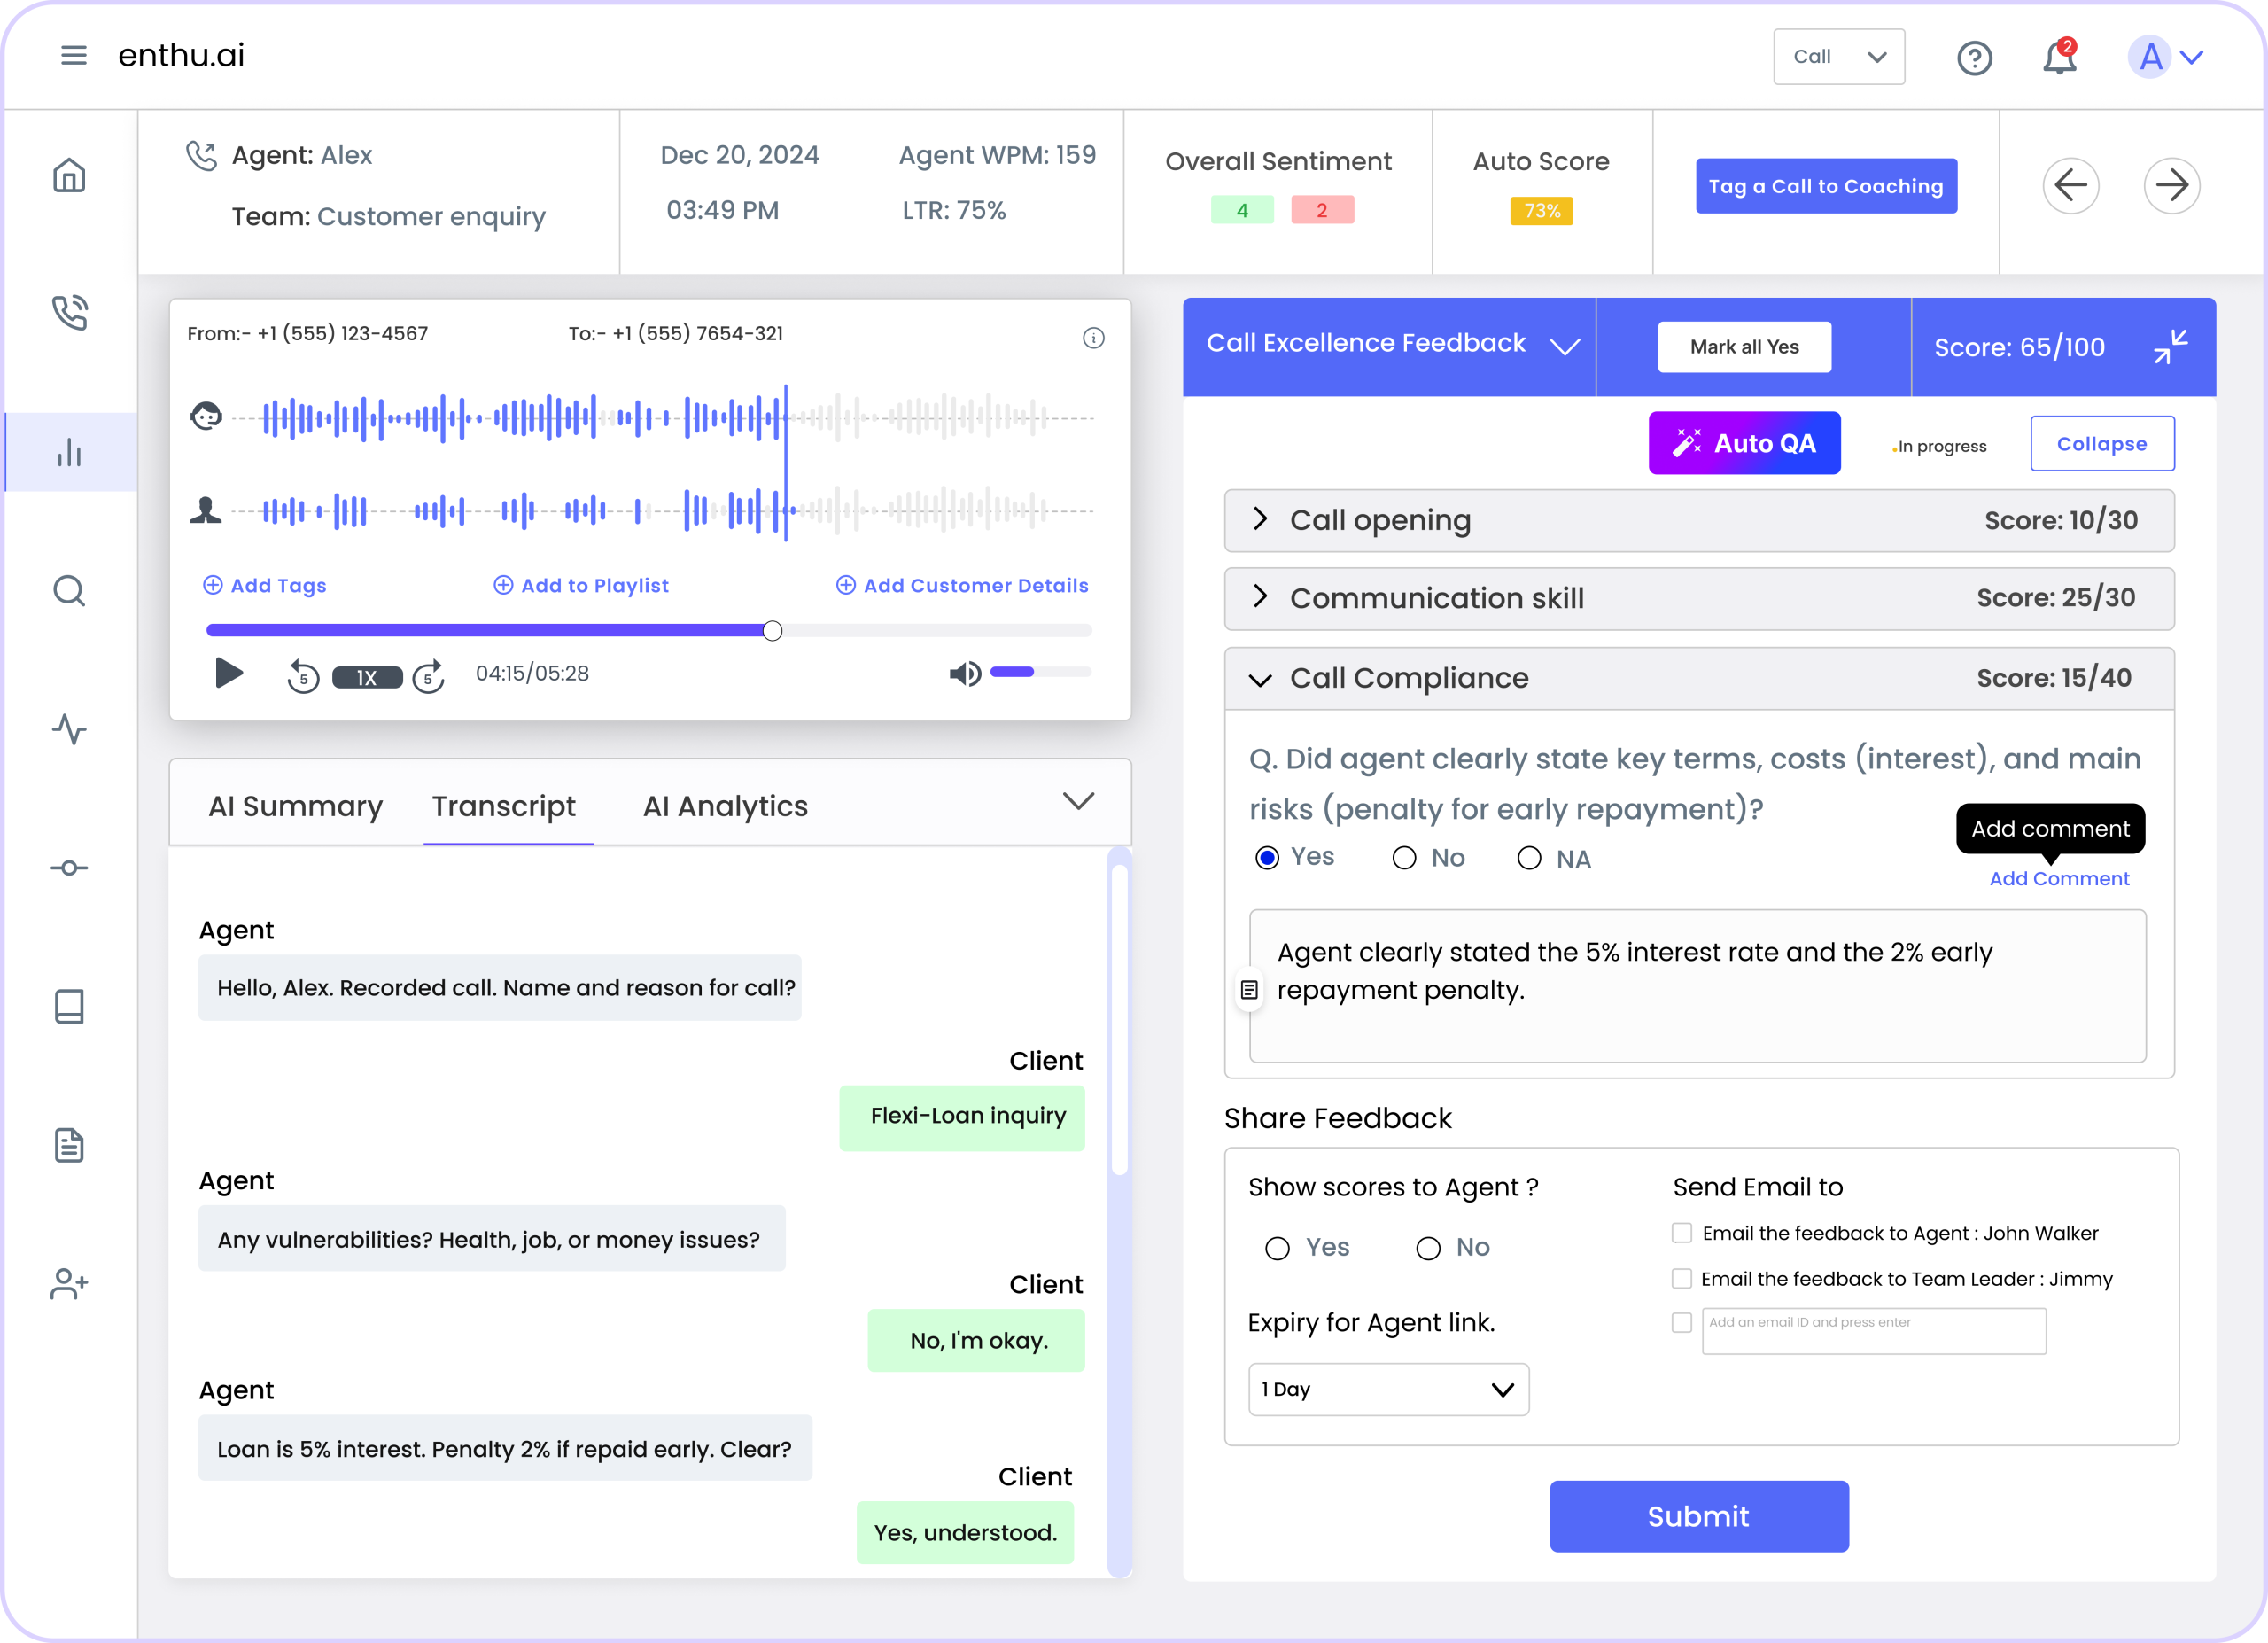The height and width of the screenshot is (1643, 2268).
Task: Click the Tag a Call to Coaching button
Action: 1825,186
